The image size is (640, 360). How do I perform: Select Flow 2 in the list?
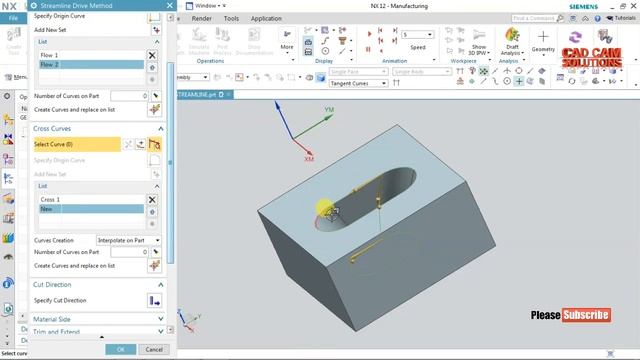tap(91, 64)
